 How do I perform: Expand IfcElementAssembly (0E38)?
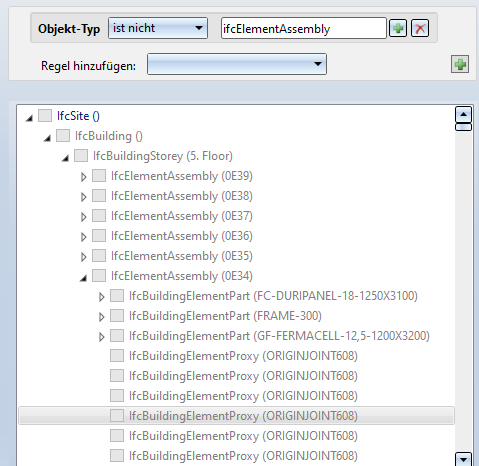[x=83, y=197]
